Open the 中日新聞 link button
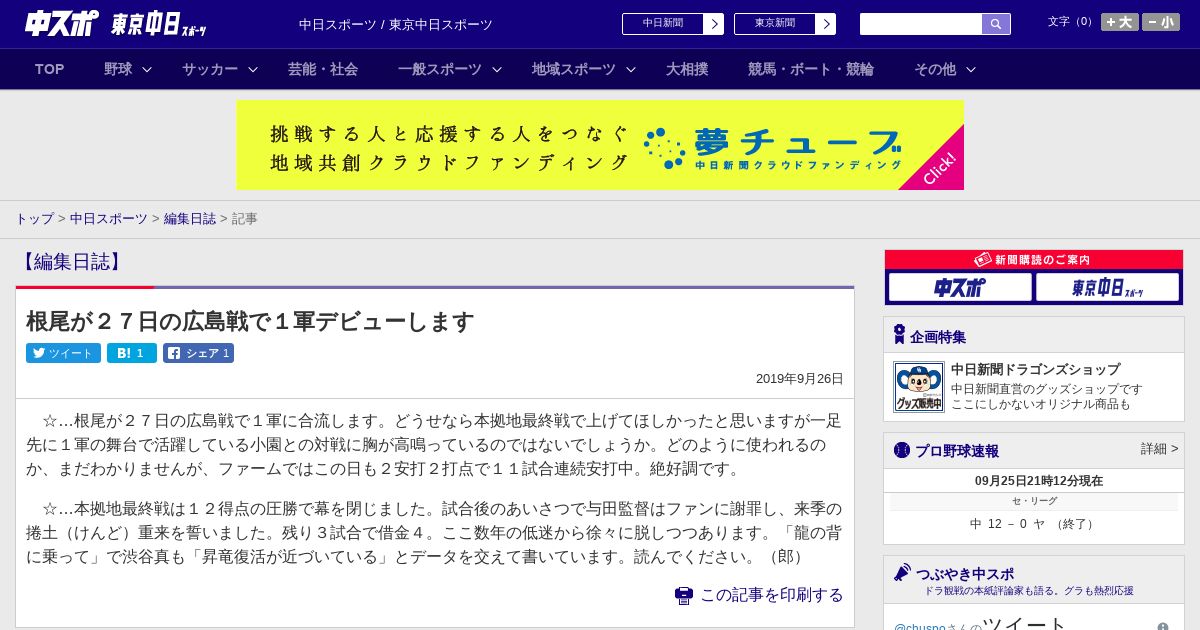 pyautogui.click(x=663, y=24)
